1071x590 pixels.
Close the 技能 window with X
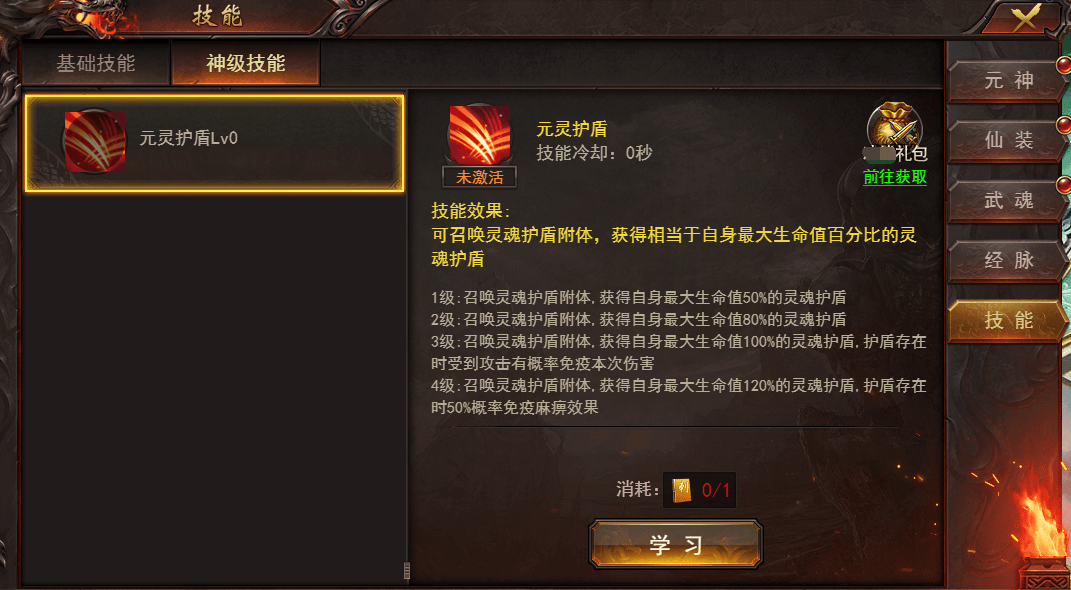(x=1025, y=18)
